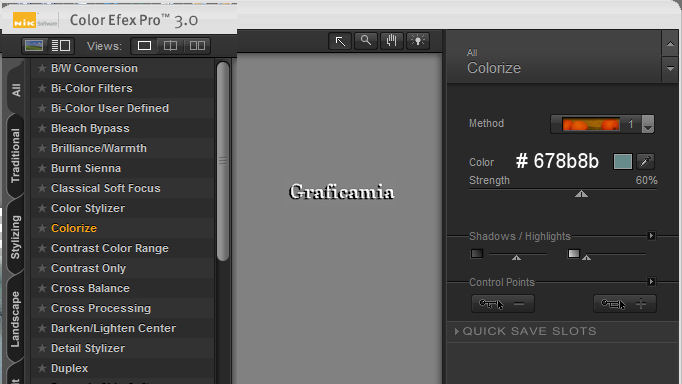This screenshot has width=682, height=384.
Task: Switch to the Traditional category tab
Action: (16, 156)
